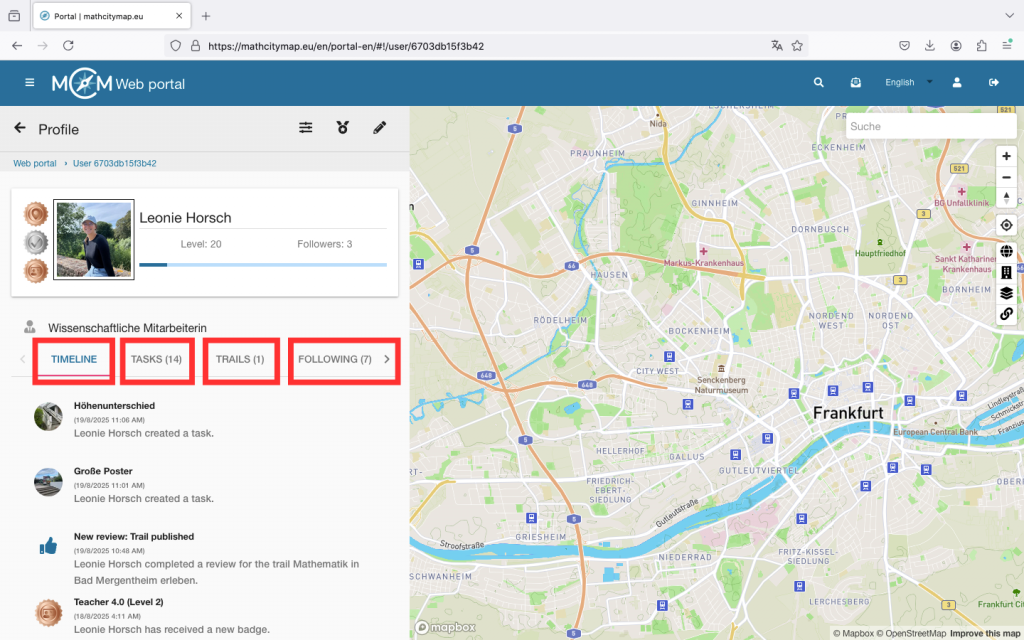Open map layers stack icon

point(1006,293)
